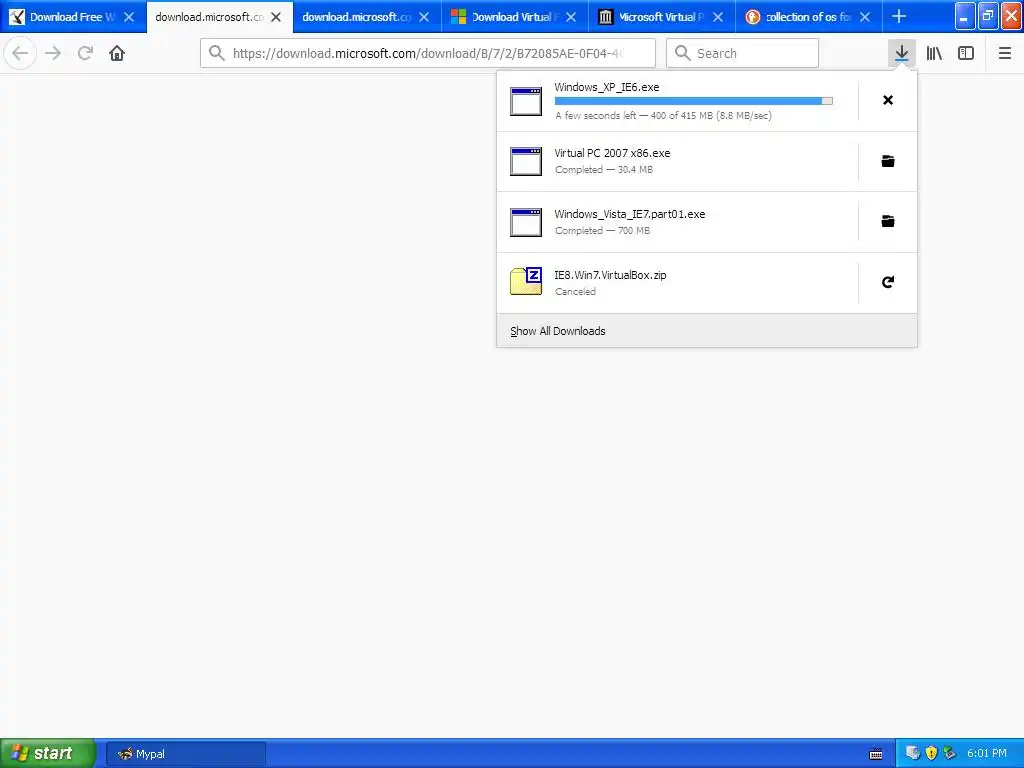1024x768 pixels.
Task: Click the 'Completed — 30.4 MB' status text
Action: coord(603,170)
